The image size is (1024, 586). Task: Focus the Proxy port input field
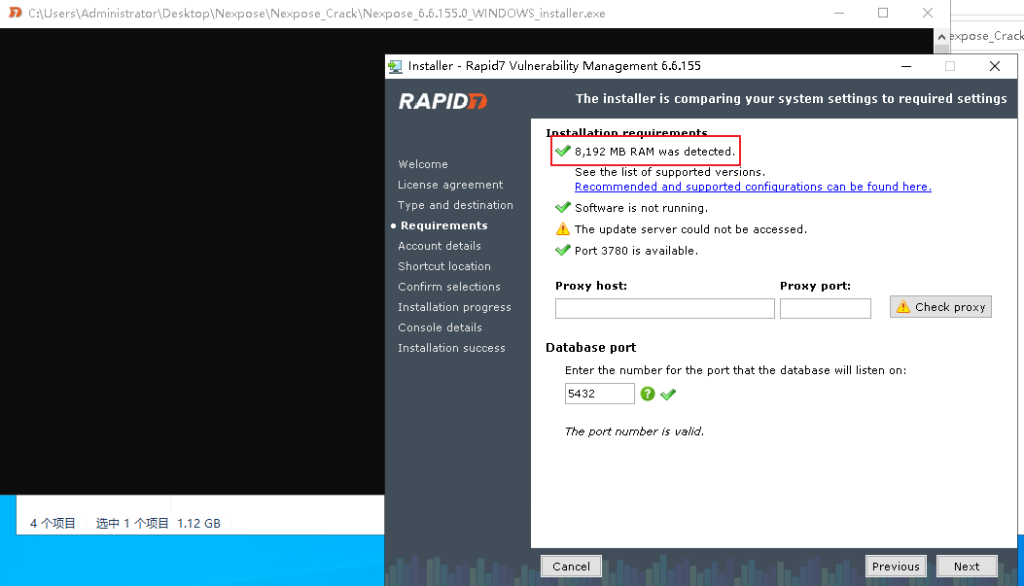coord(825,308)
